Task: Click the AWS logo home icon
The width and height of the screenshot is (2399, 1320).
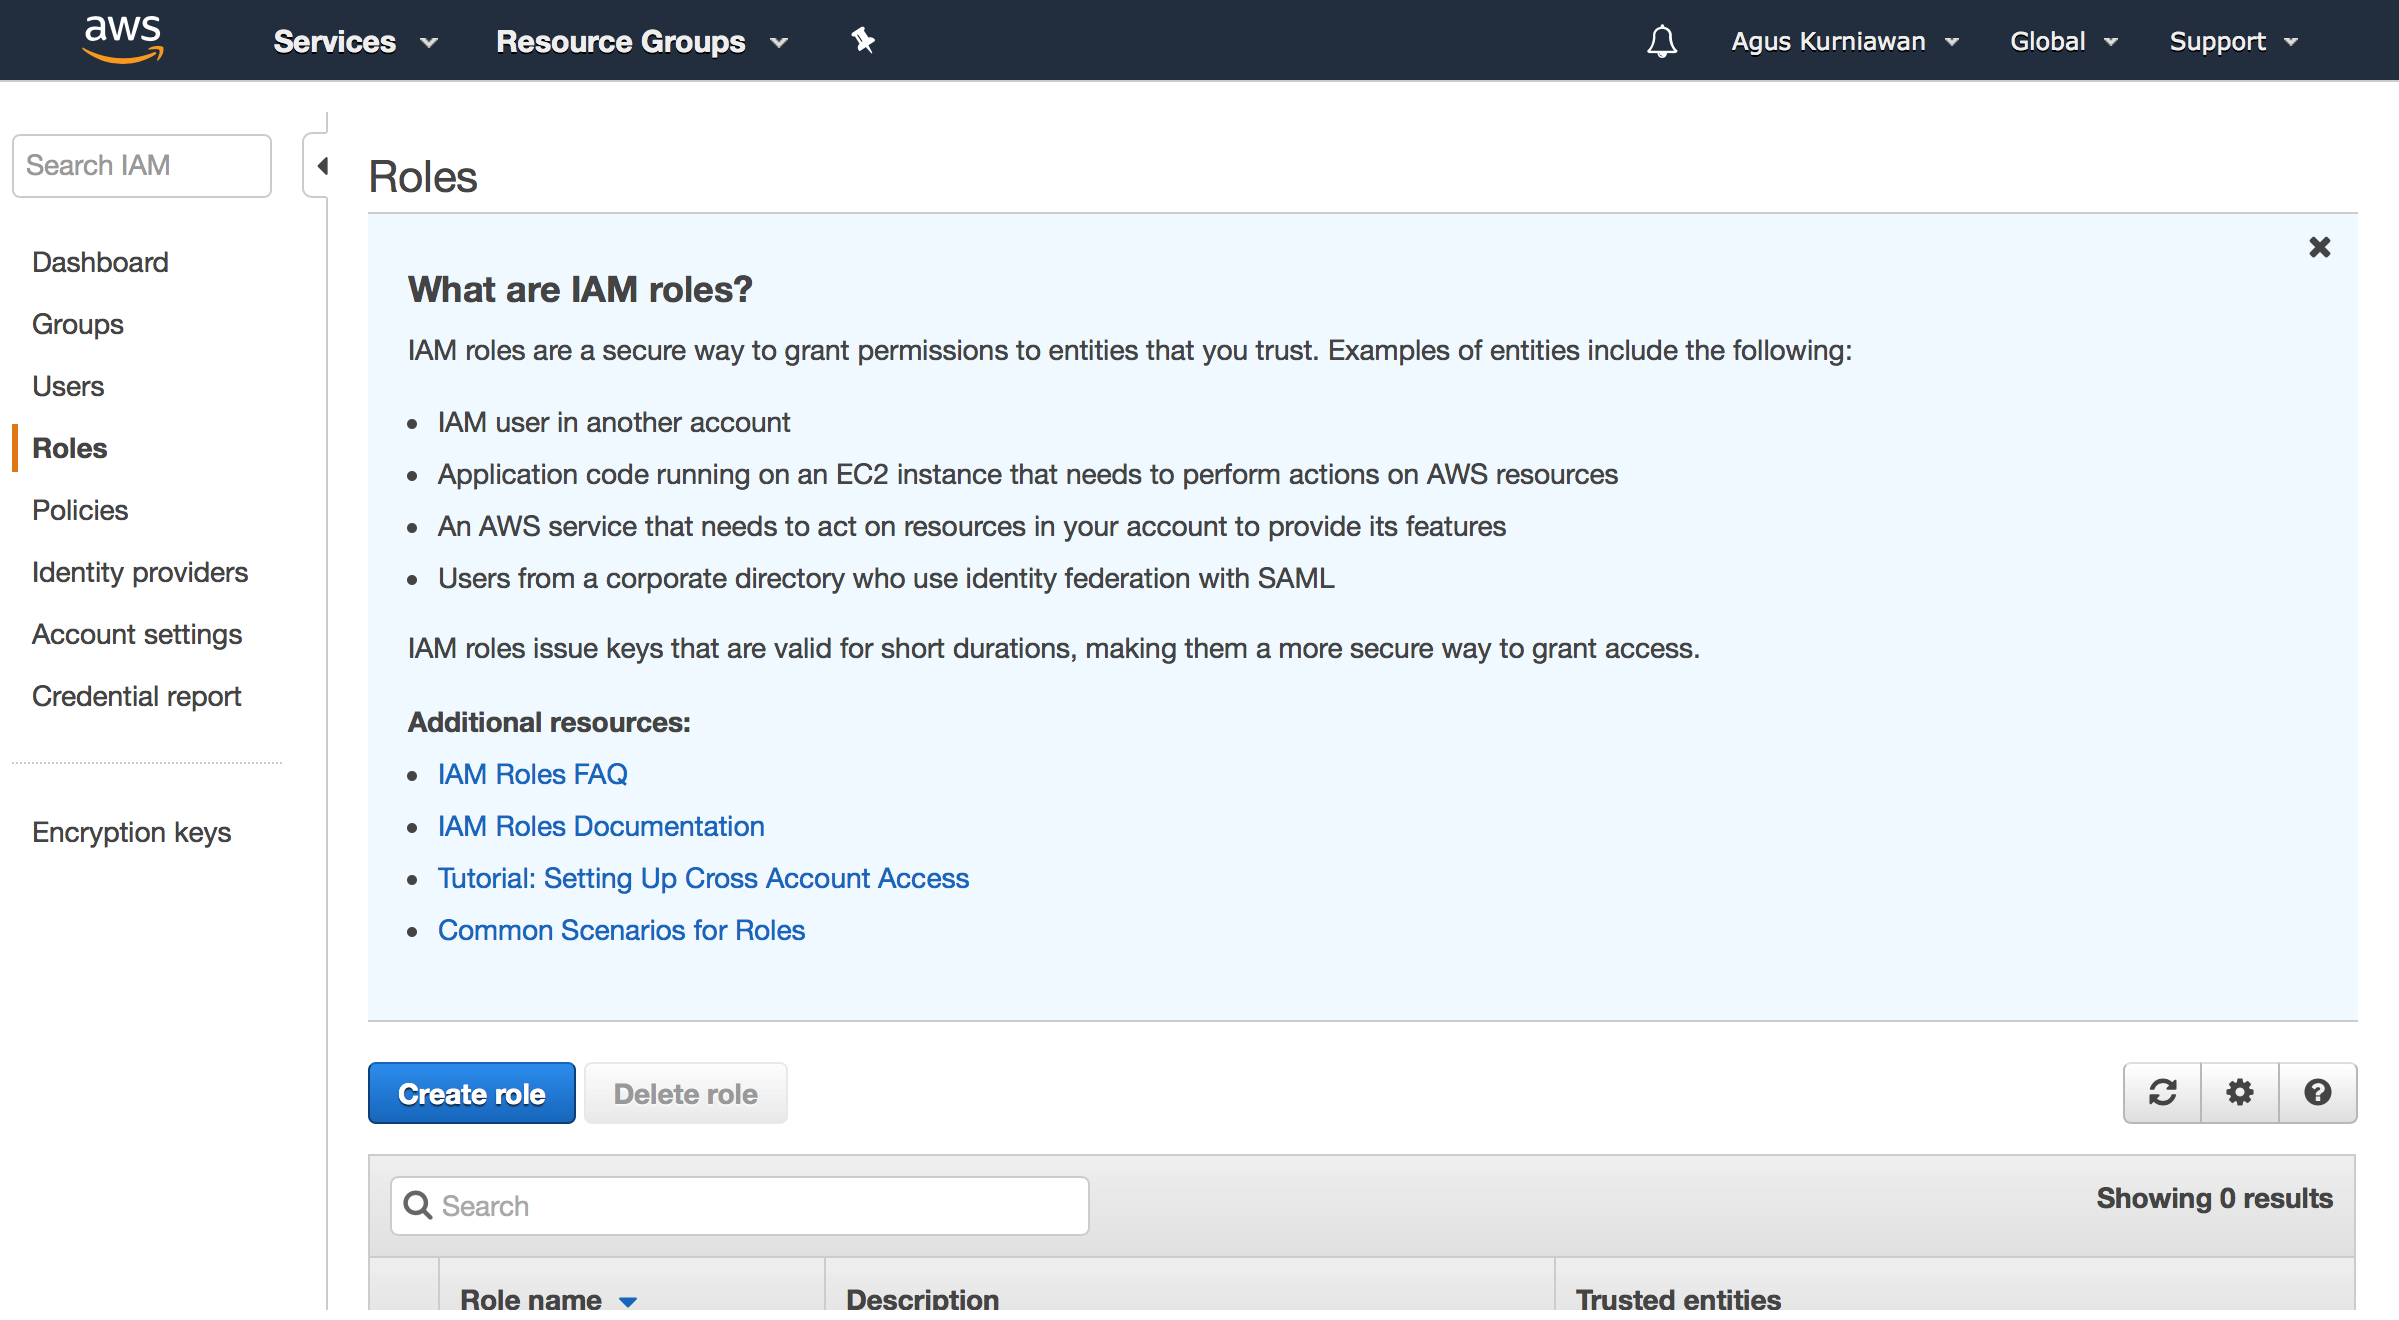Action: point(122,40)
